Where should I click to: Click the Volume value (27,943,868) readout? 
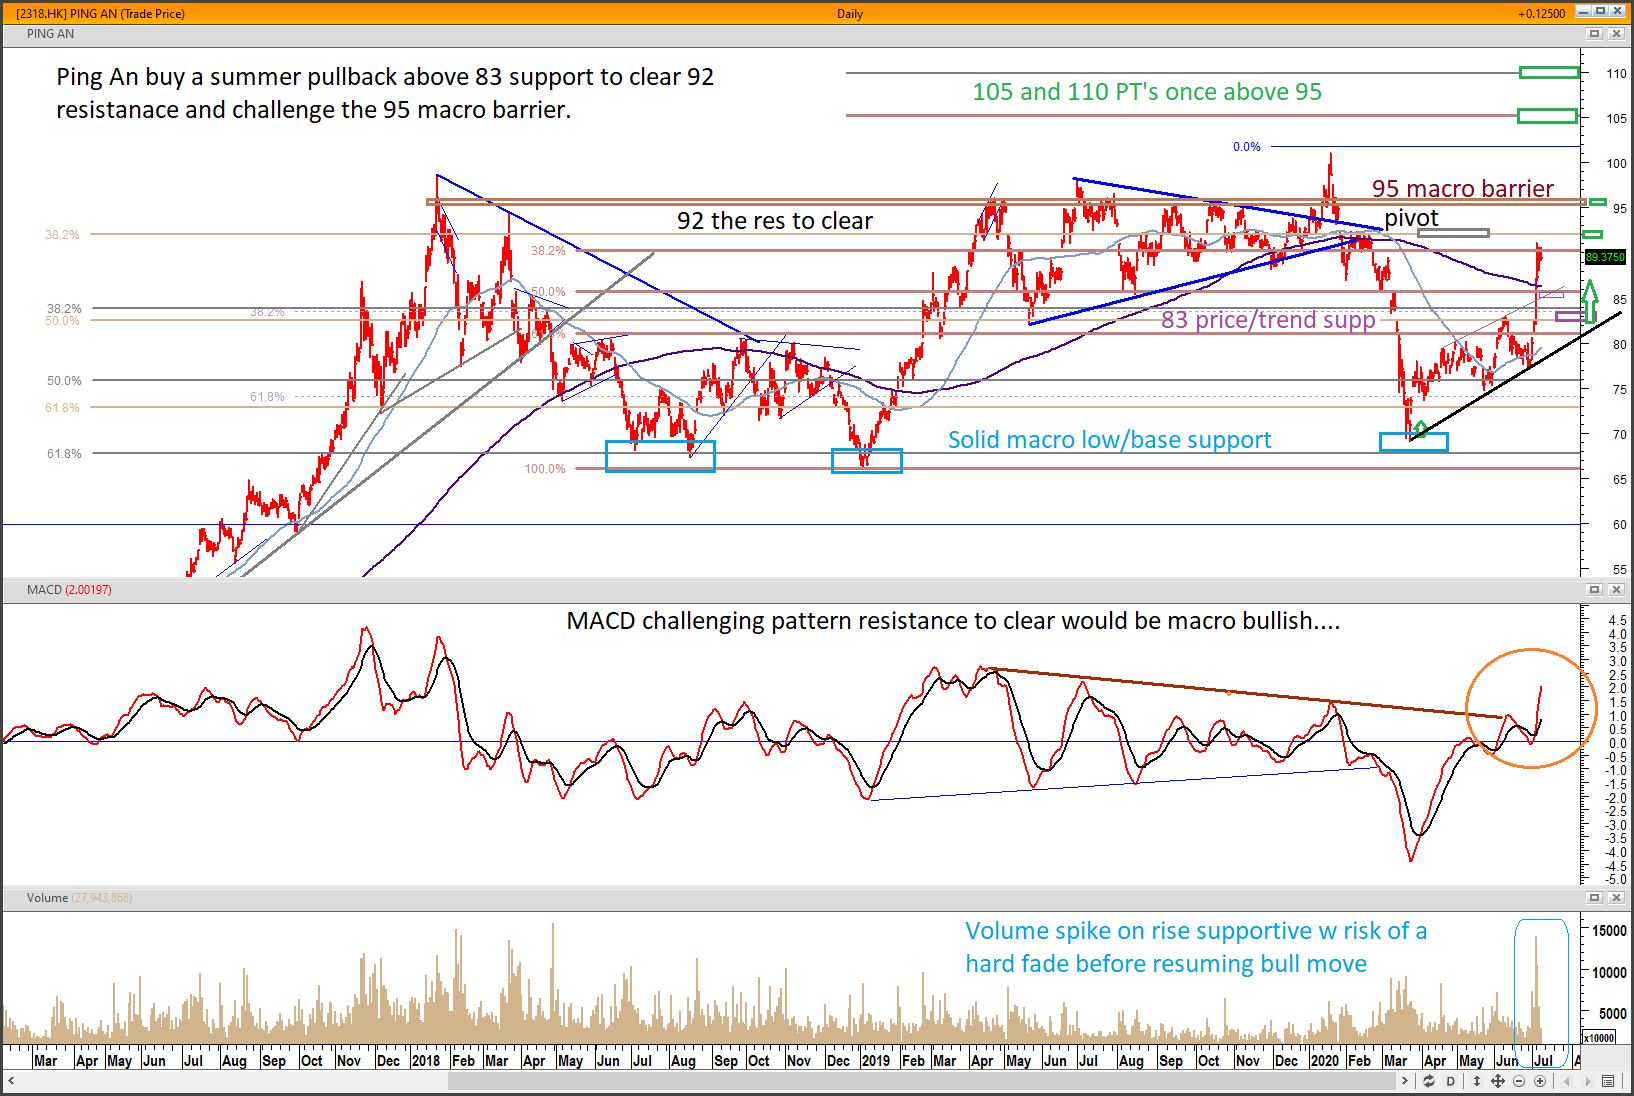[102, 898]
